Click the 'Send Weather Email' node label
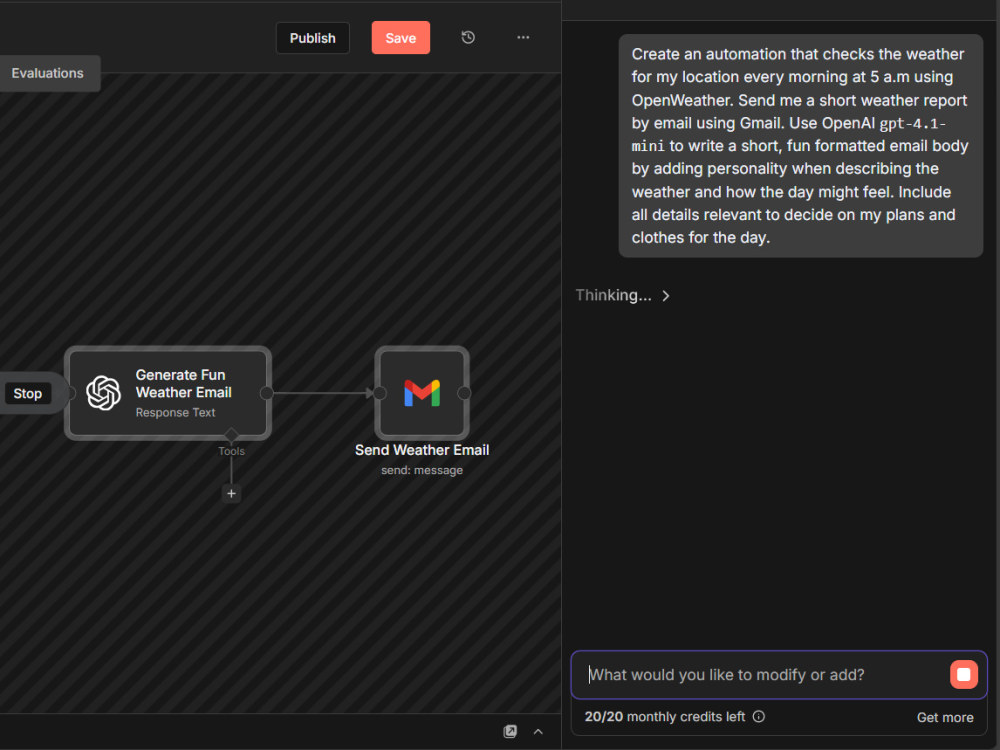 click(422, 450)
